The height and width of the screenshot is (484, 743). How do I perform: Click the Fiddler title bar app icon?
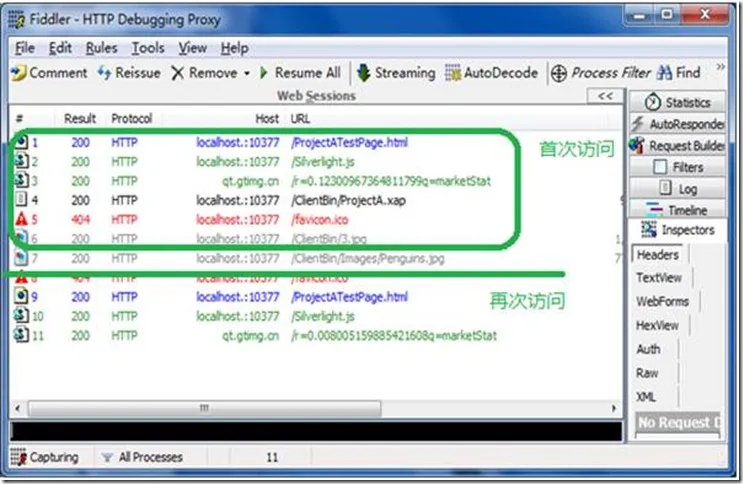tap(17, 20)
